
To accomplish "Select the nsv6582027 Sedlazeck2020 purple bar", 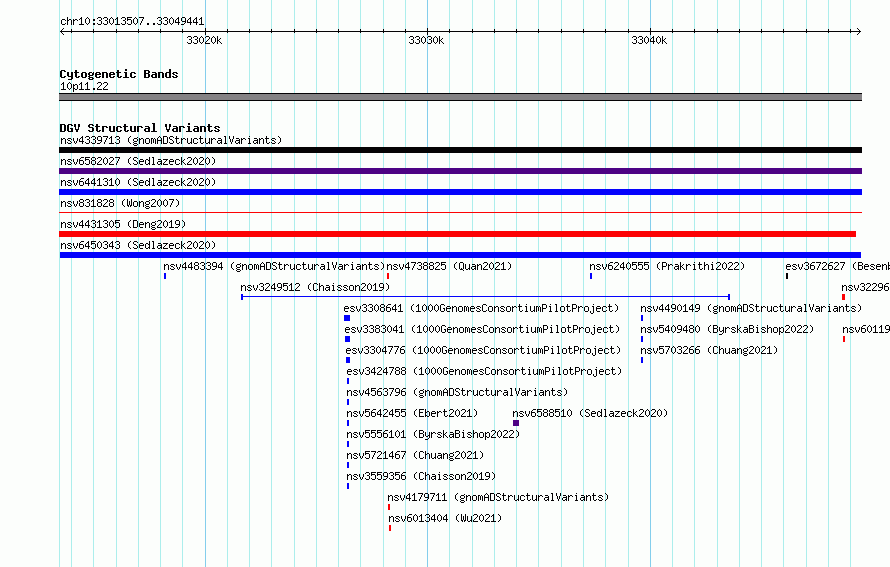I will pyautogui.click(x=460, y=171).
